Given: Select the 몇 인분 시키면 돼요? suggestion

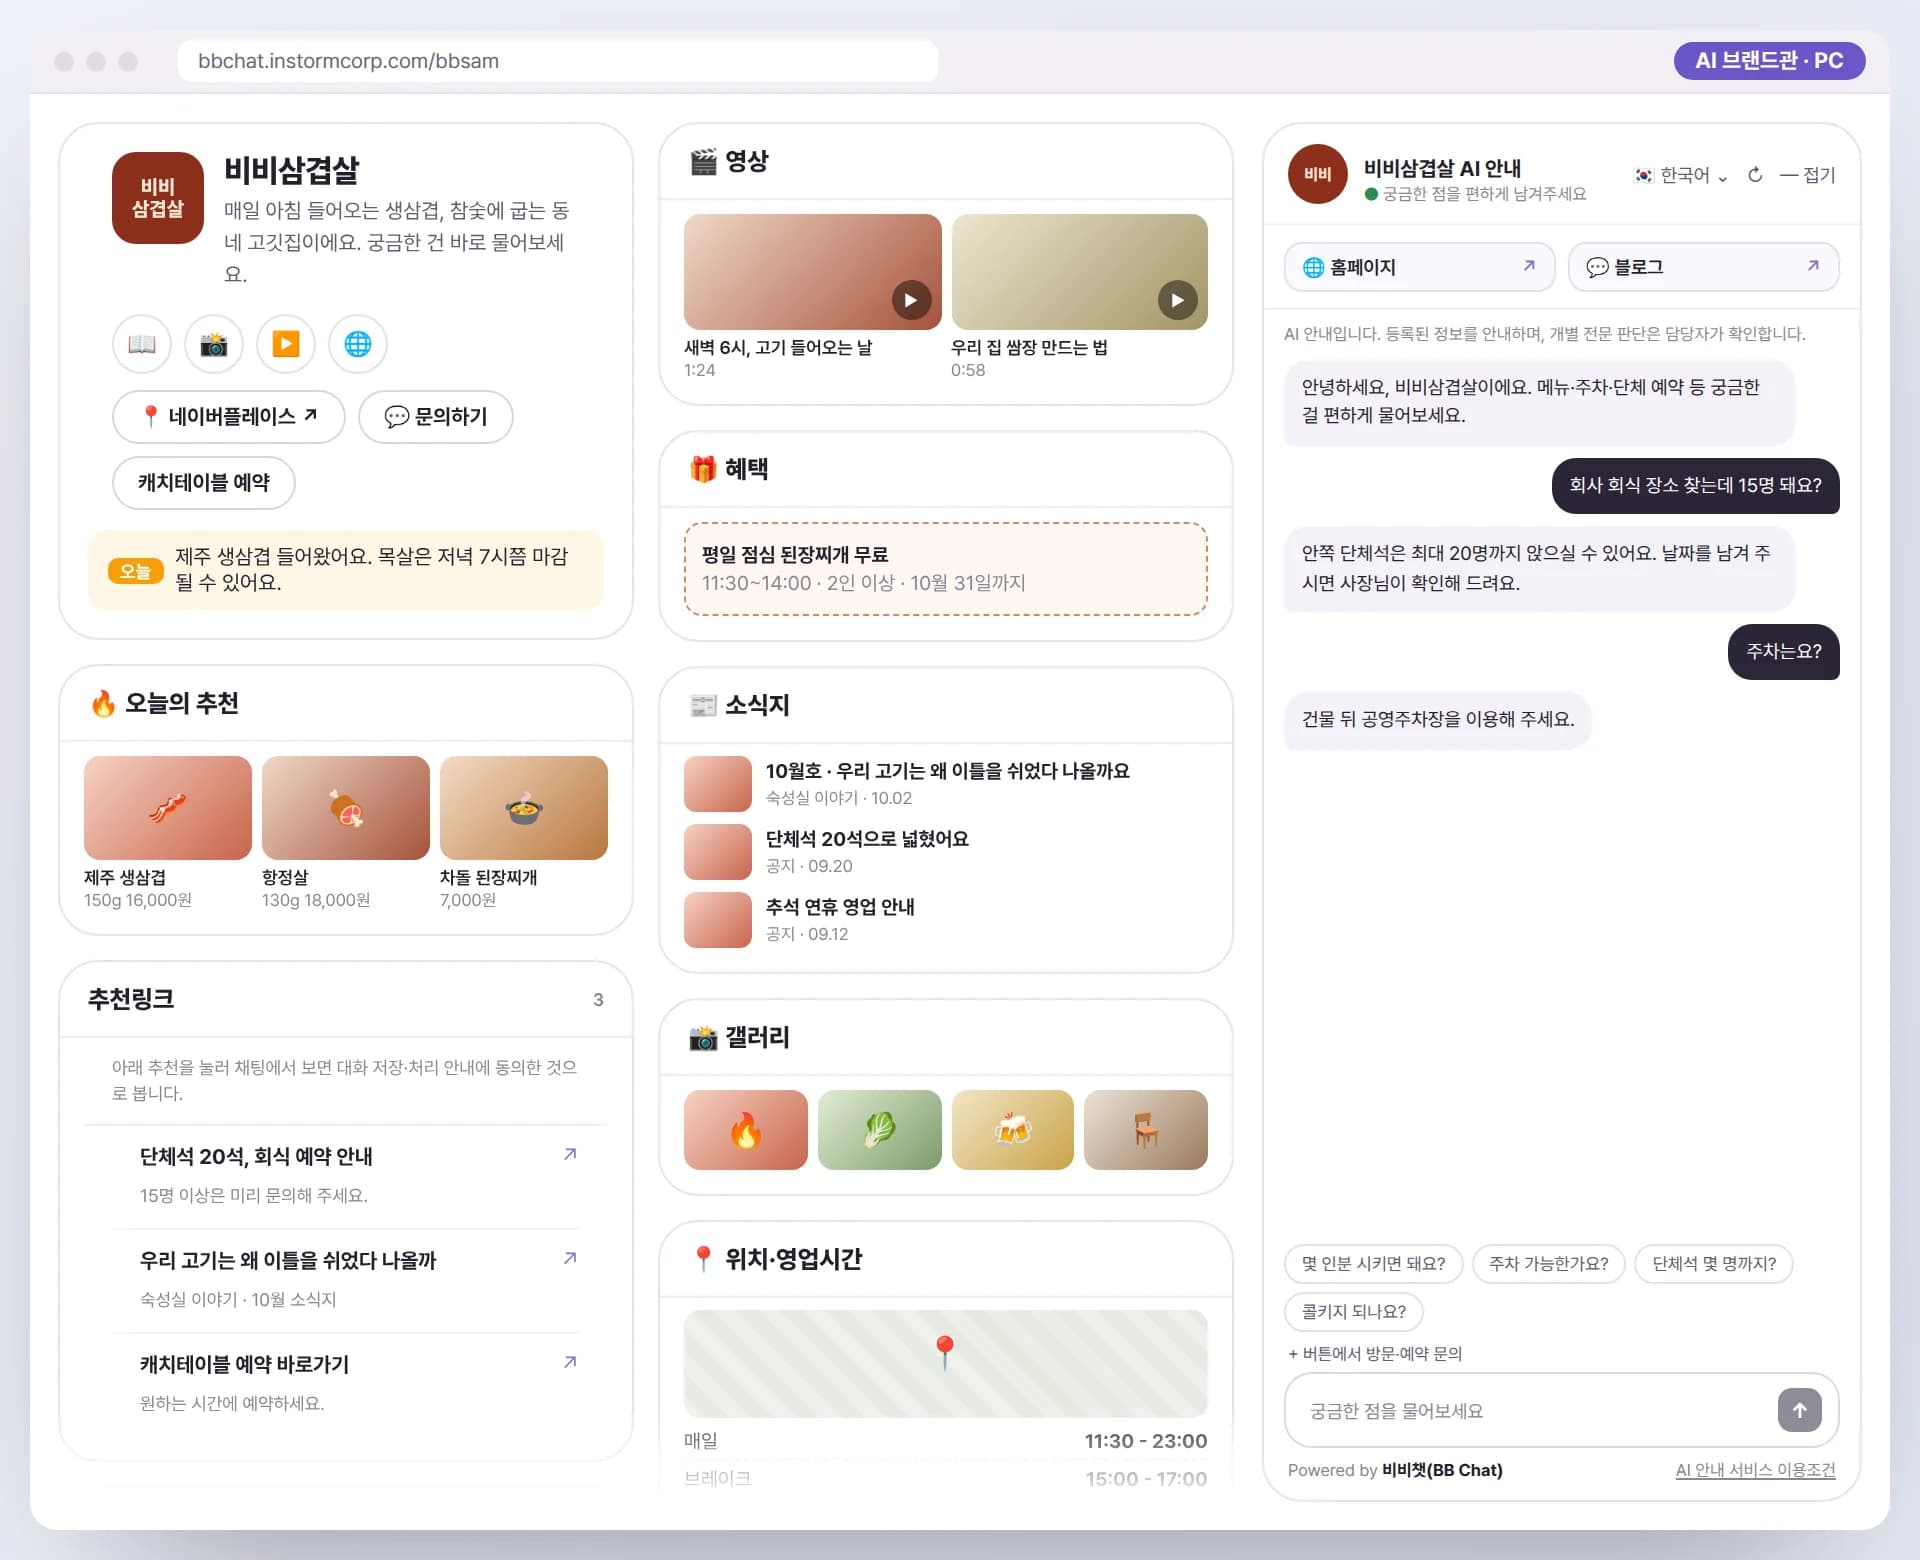Looking at the screenshot, I should coord(1374,1264).
